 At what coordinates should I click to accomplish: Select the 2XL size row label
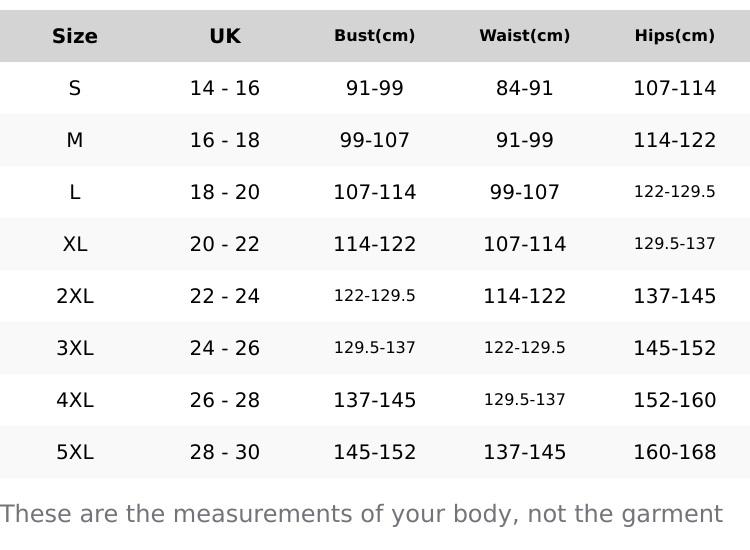pyautogui.click(x=75, y=296)
